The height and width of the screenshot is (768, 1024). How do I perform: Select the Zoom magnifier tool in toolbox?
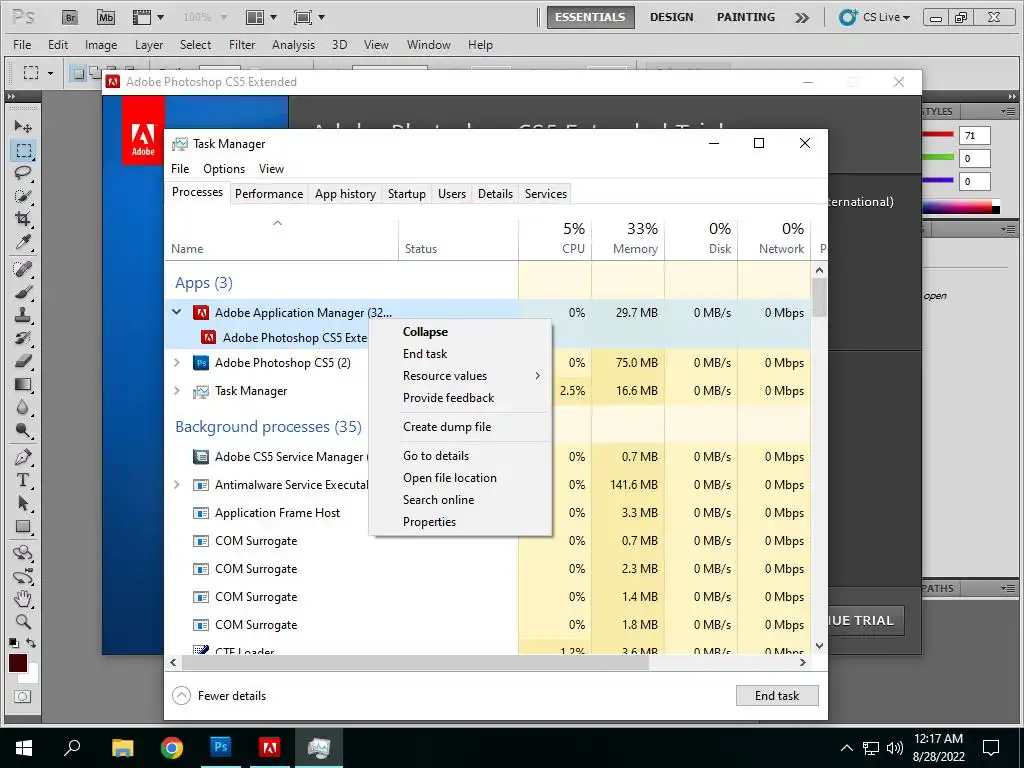(23, 622)
